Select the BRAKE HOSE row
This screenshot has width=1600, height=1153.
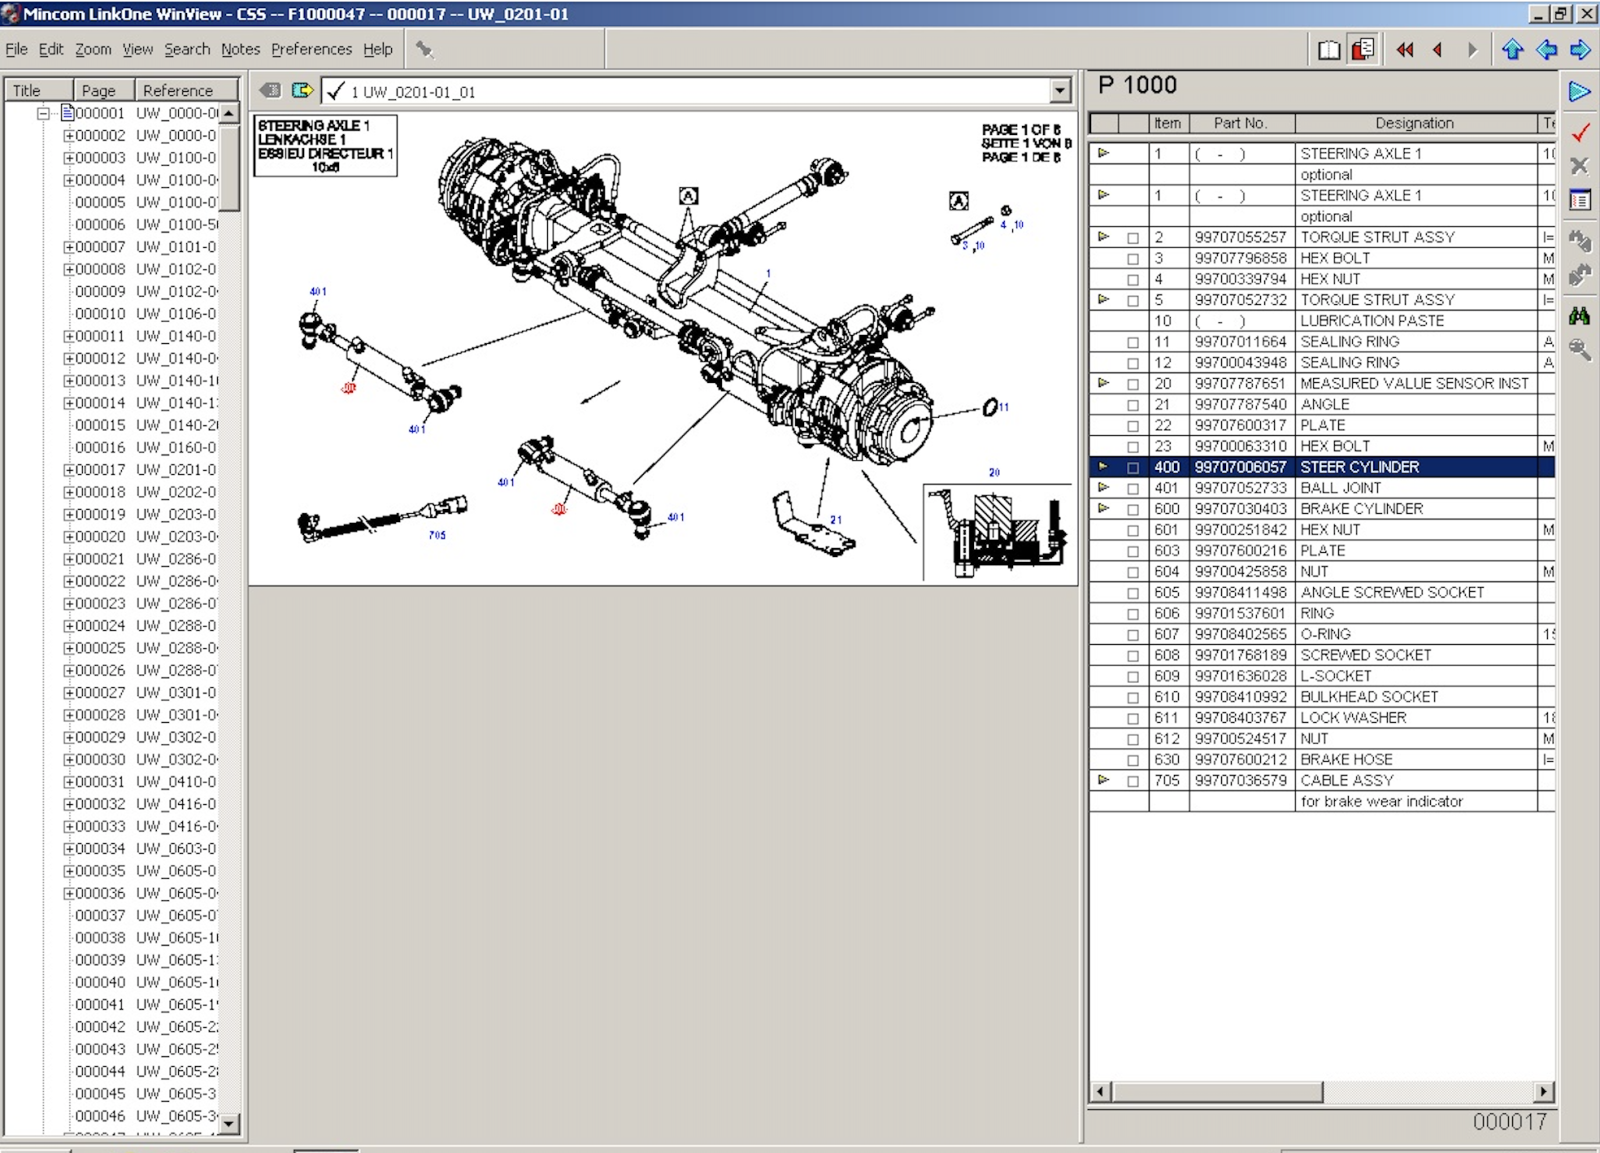click(x=1321, y=760)
